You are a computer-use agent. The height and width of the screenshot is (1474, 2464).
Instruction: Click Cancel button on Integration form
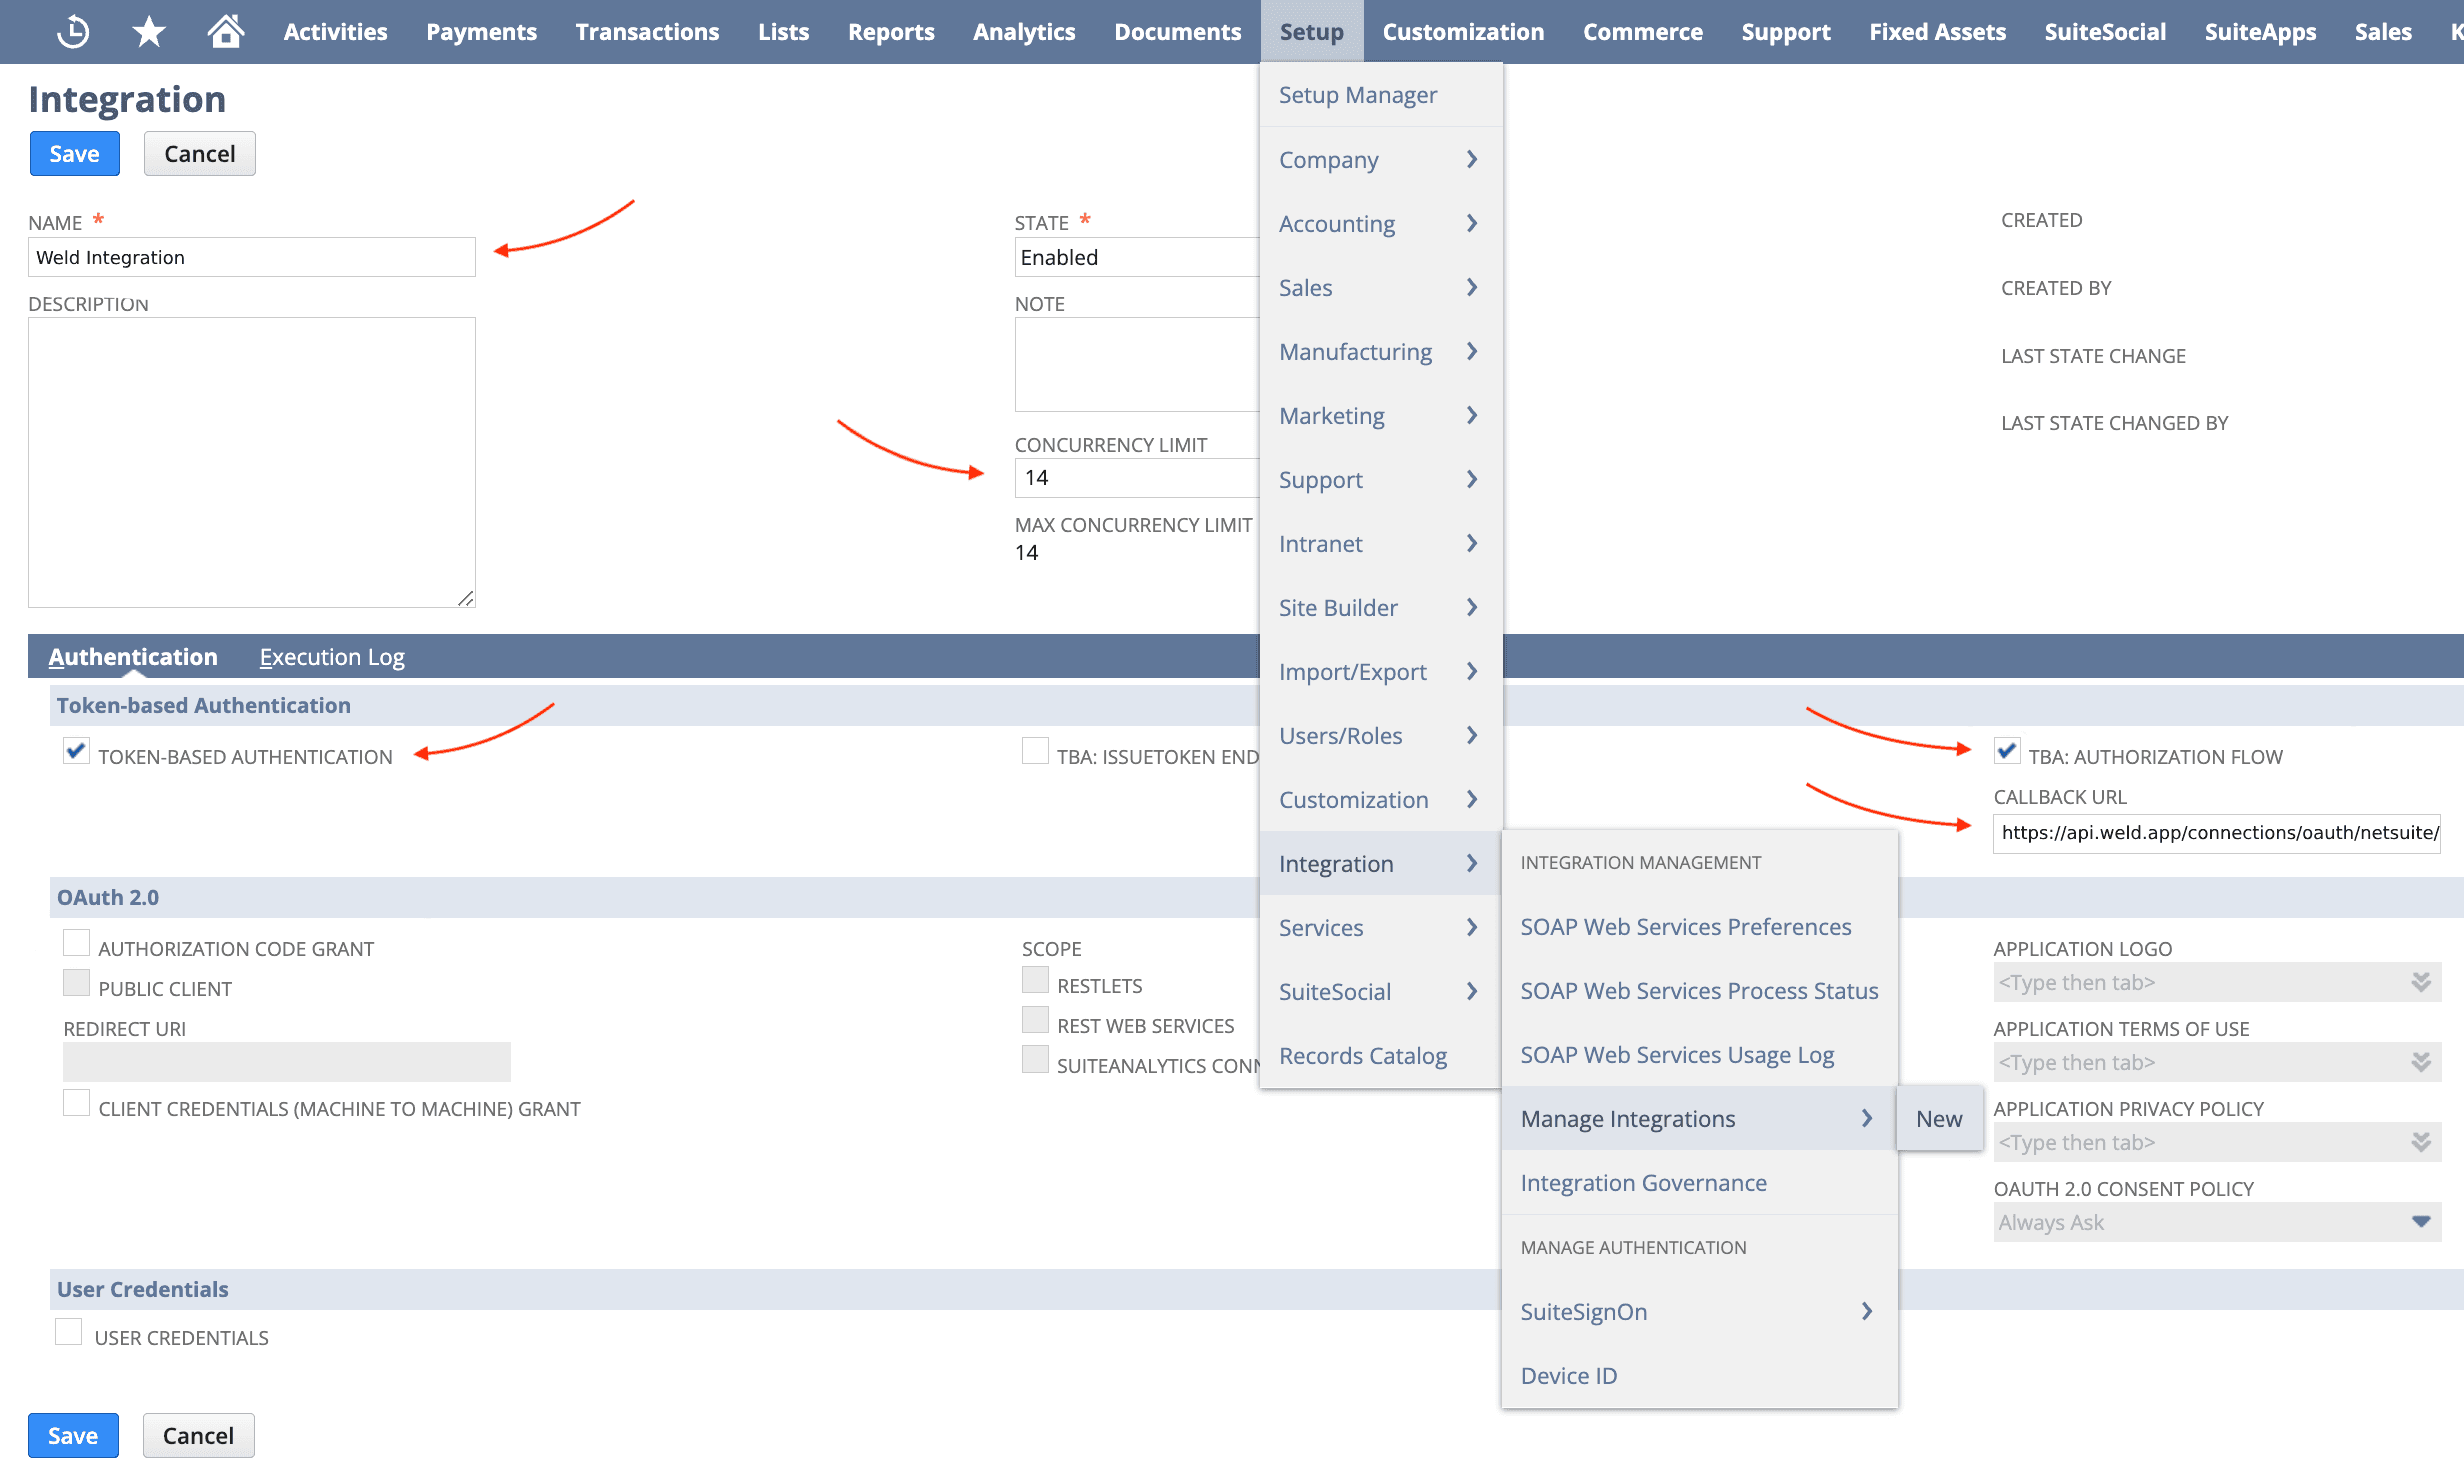pos(198,153)
